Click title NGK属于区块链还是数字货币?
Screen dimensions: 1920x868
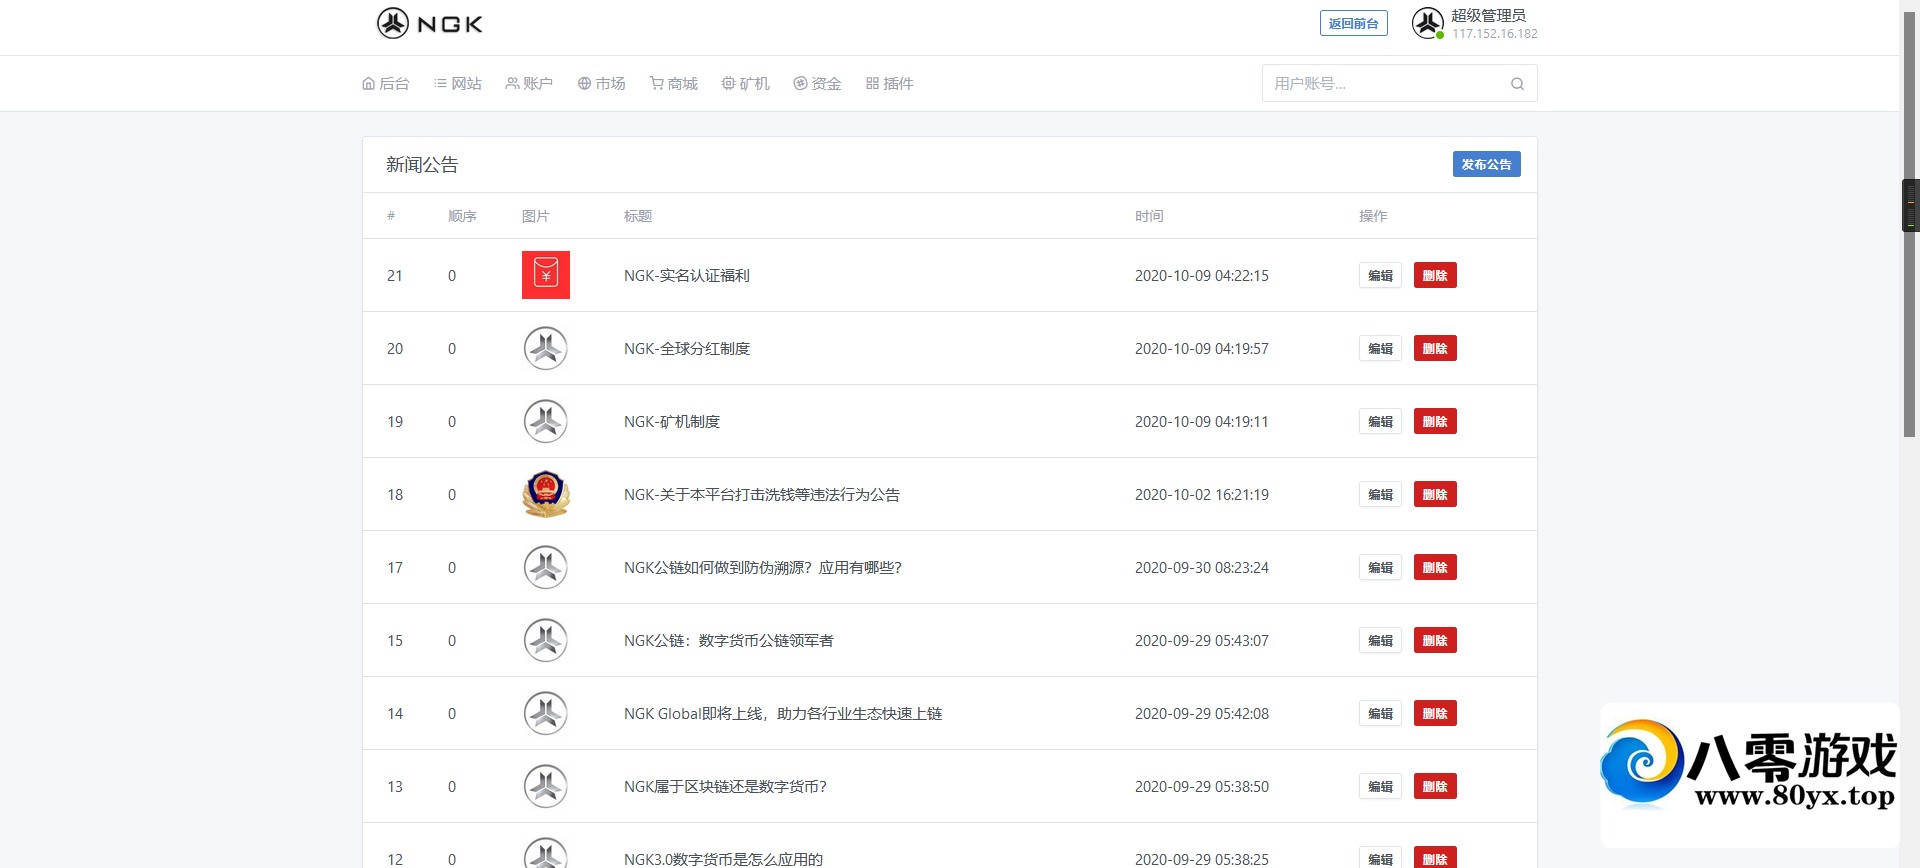[x=725, y=786]
